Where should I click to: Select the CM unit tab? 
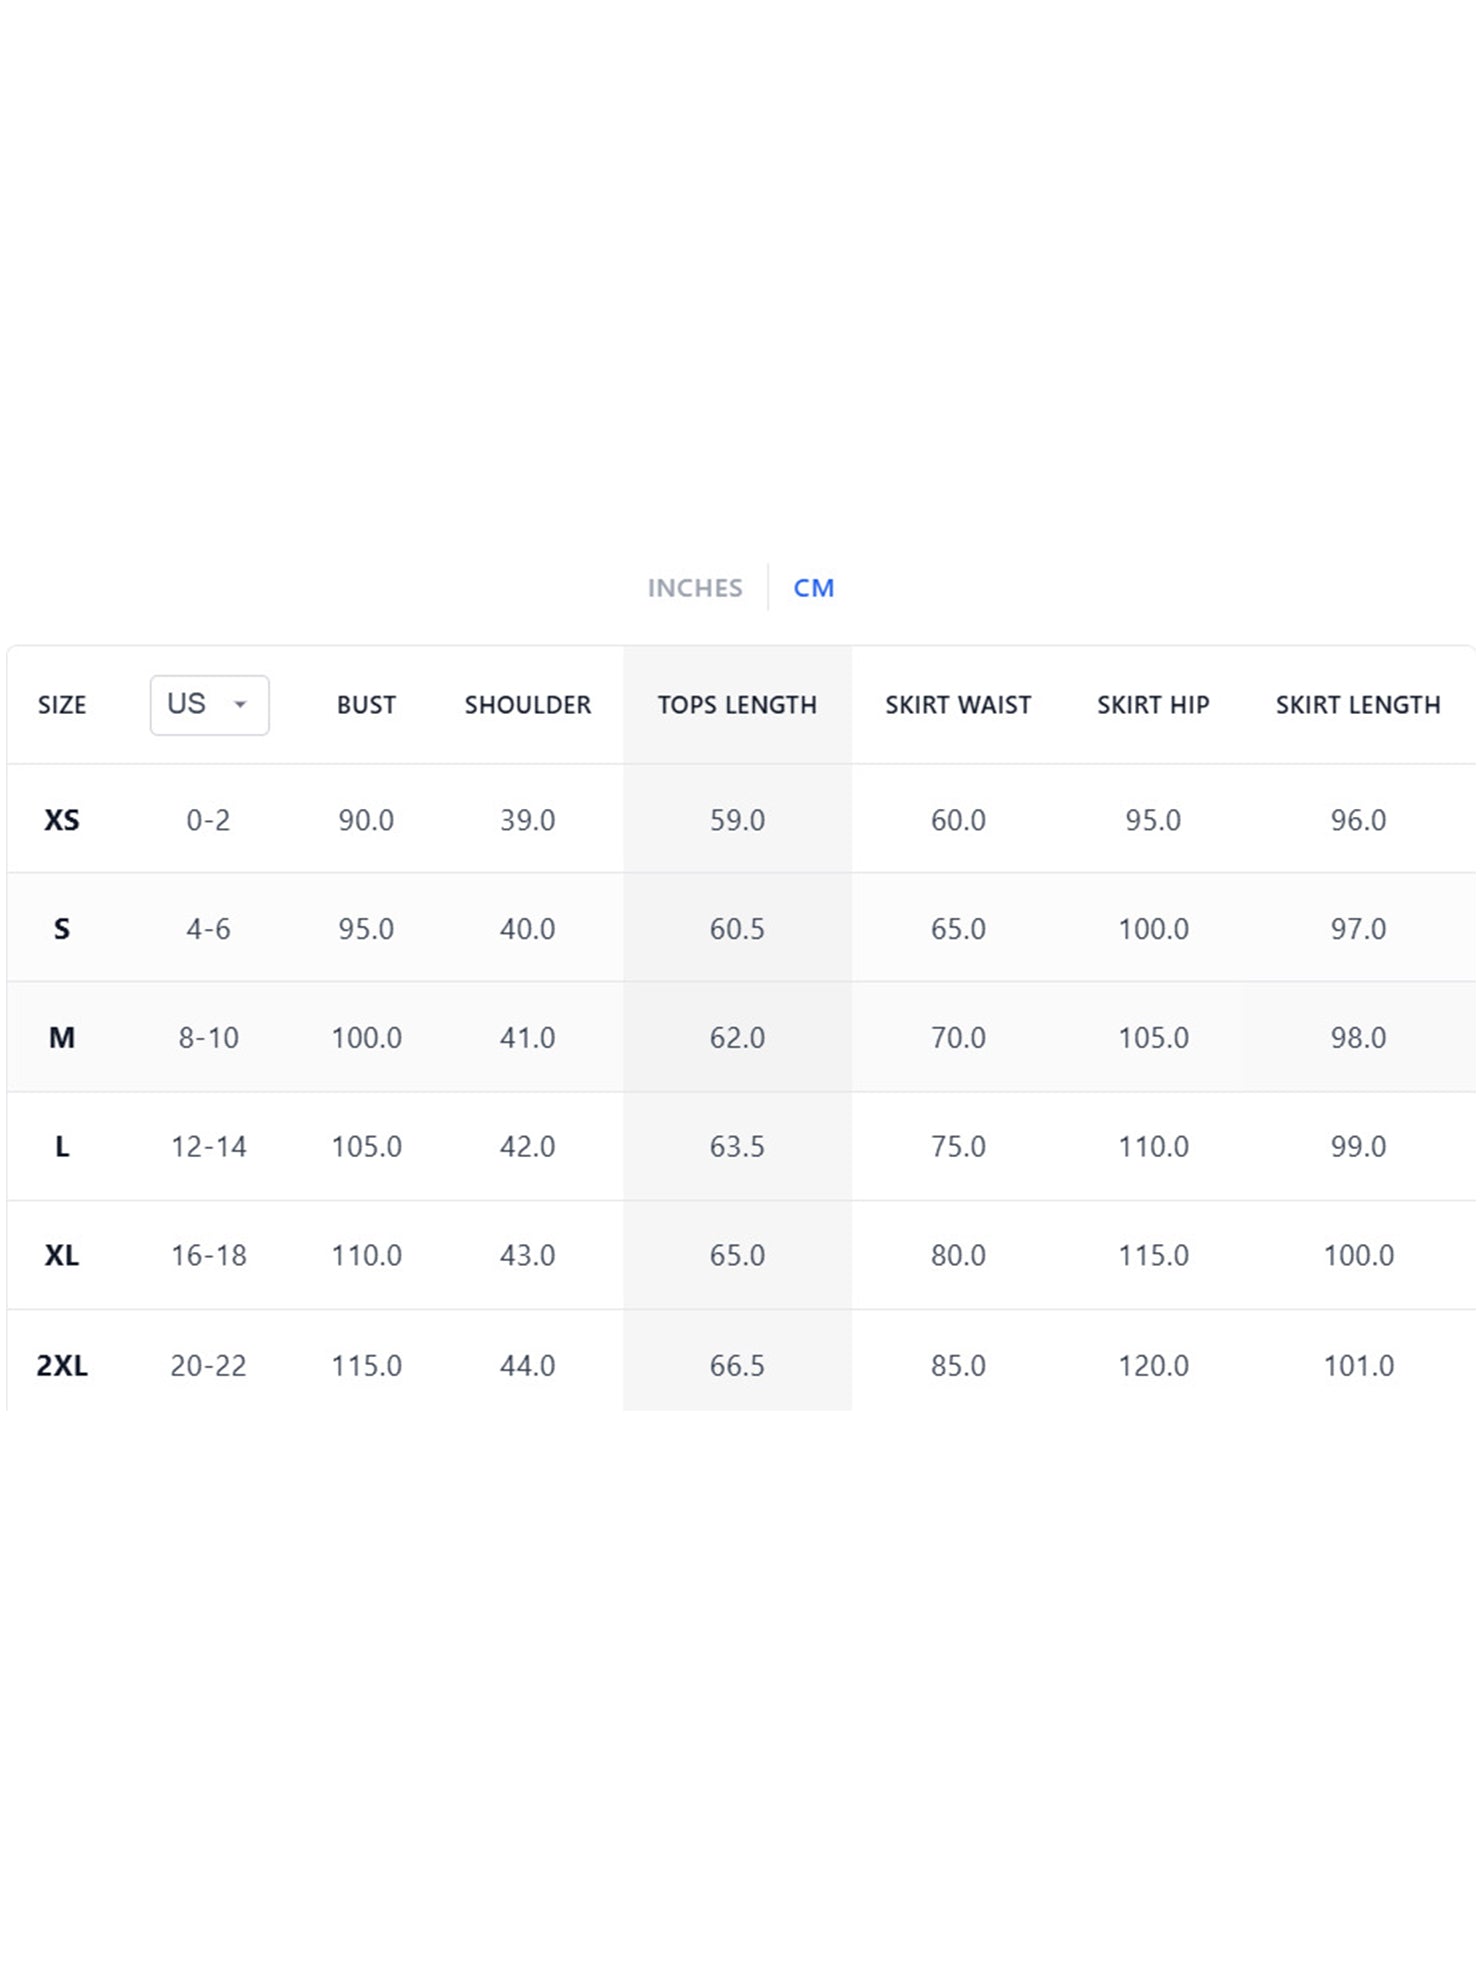click(813, 588)
